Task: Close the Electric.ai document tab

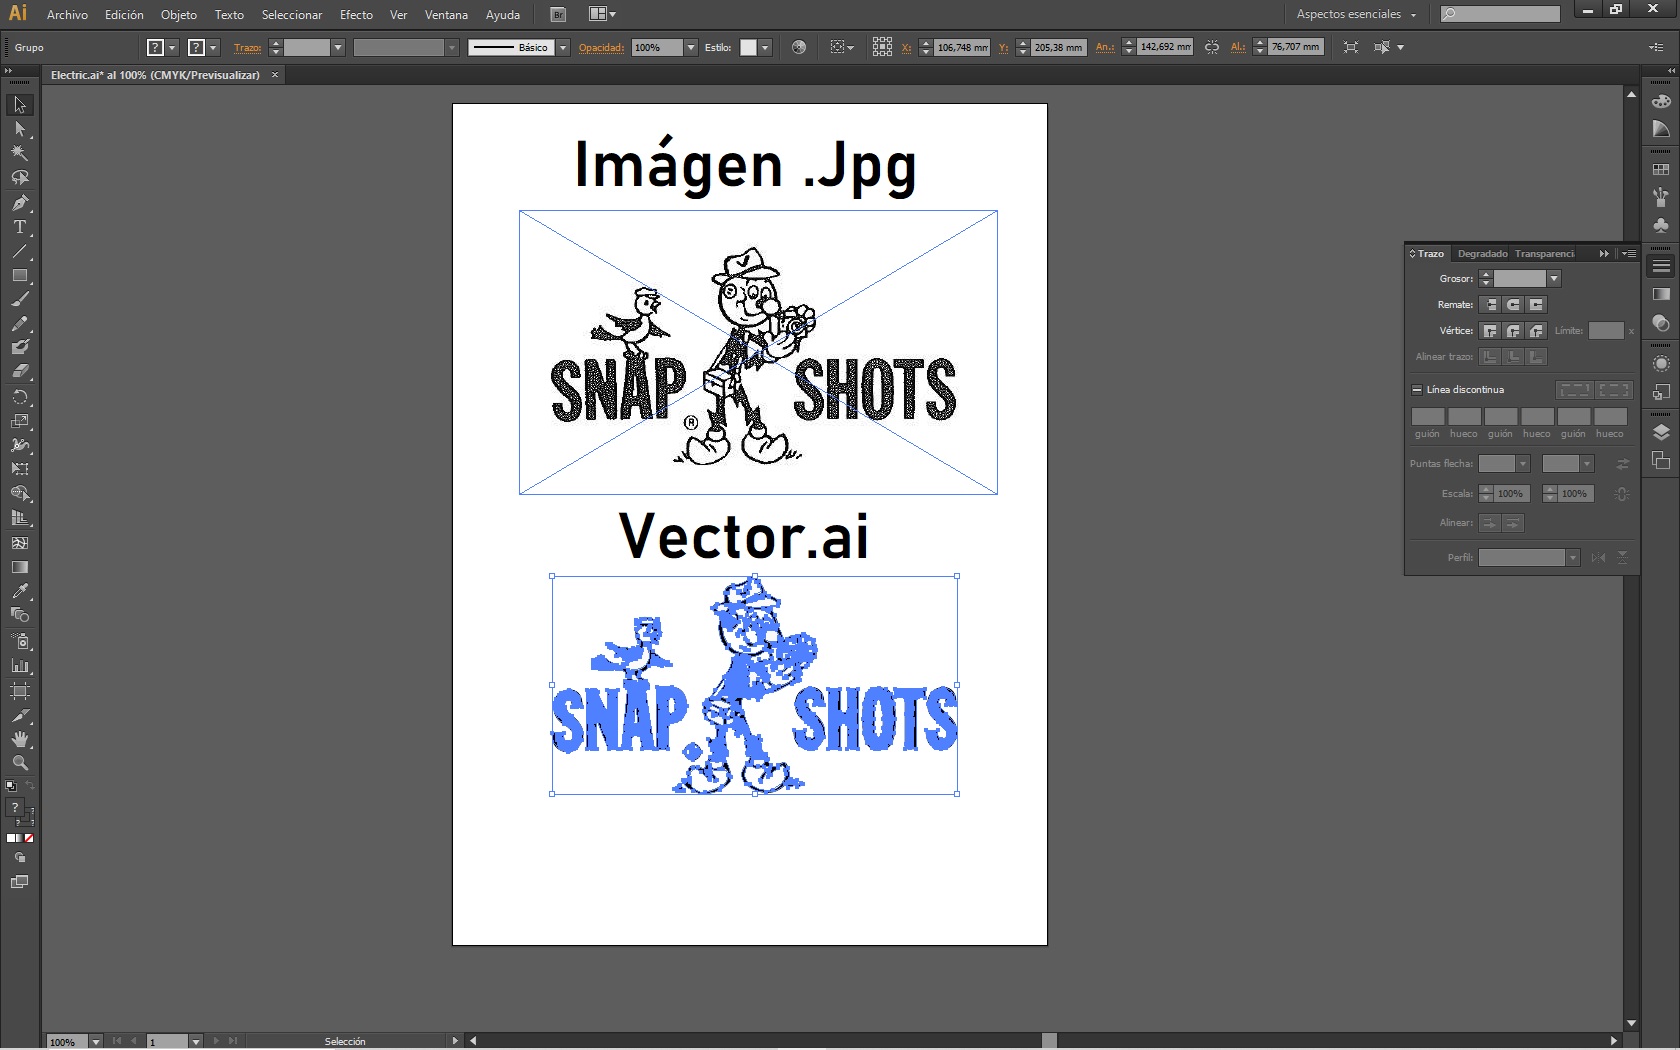Action: click(275, 75)
